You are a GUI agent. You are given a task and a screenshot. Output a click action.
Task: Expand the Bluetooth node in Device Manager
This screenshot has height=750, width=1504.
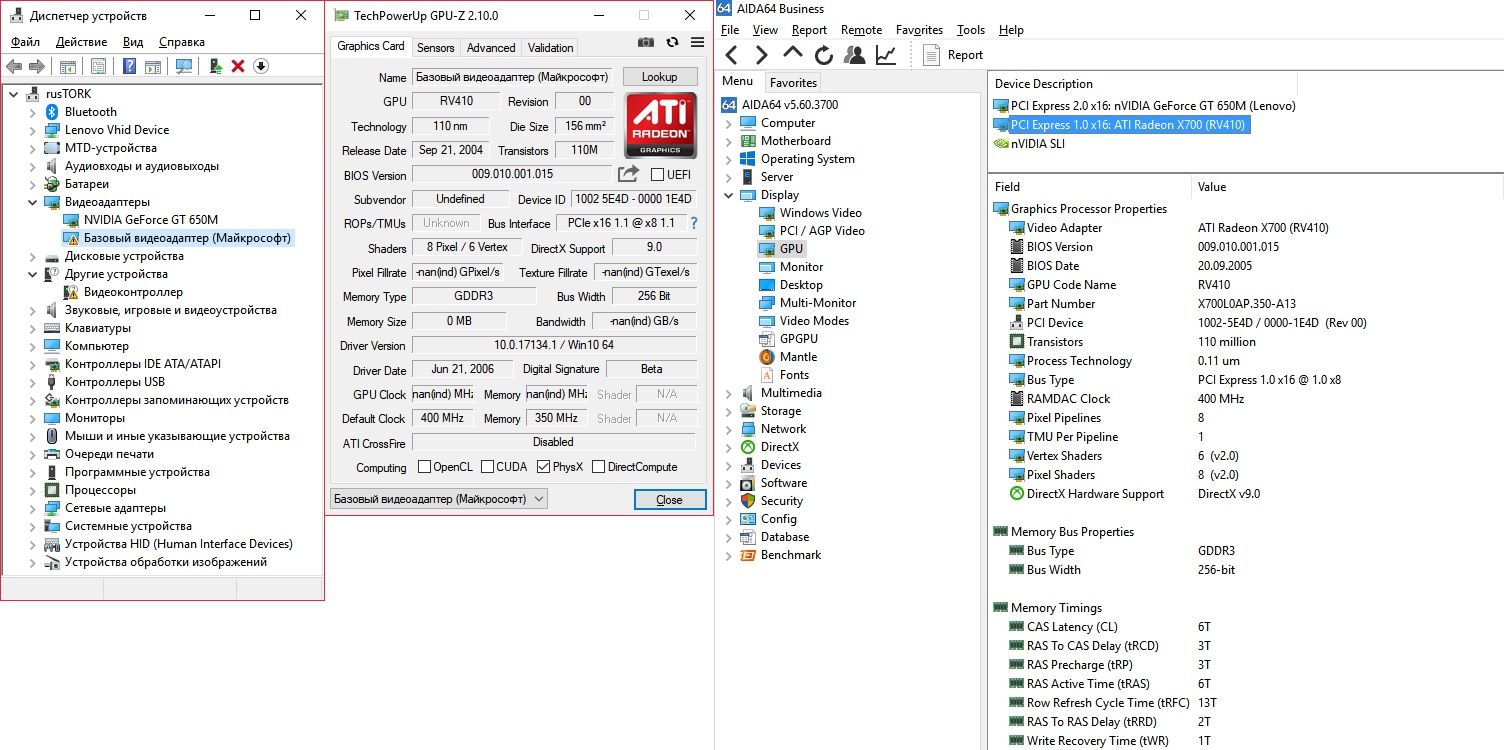pyautogui.click(x=33, y=112)
